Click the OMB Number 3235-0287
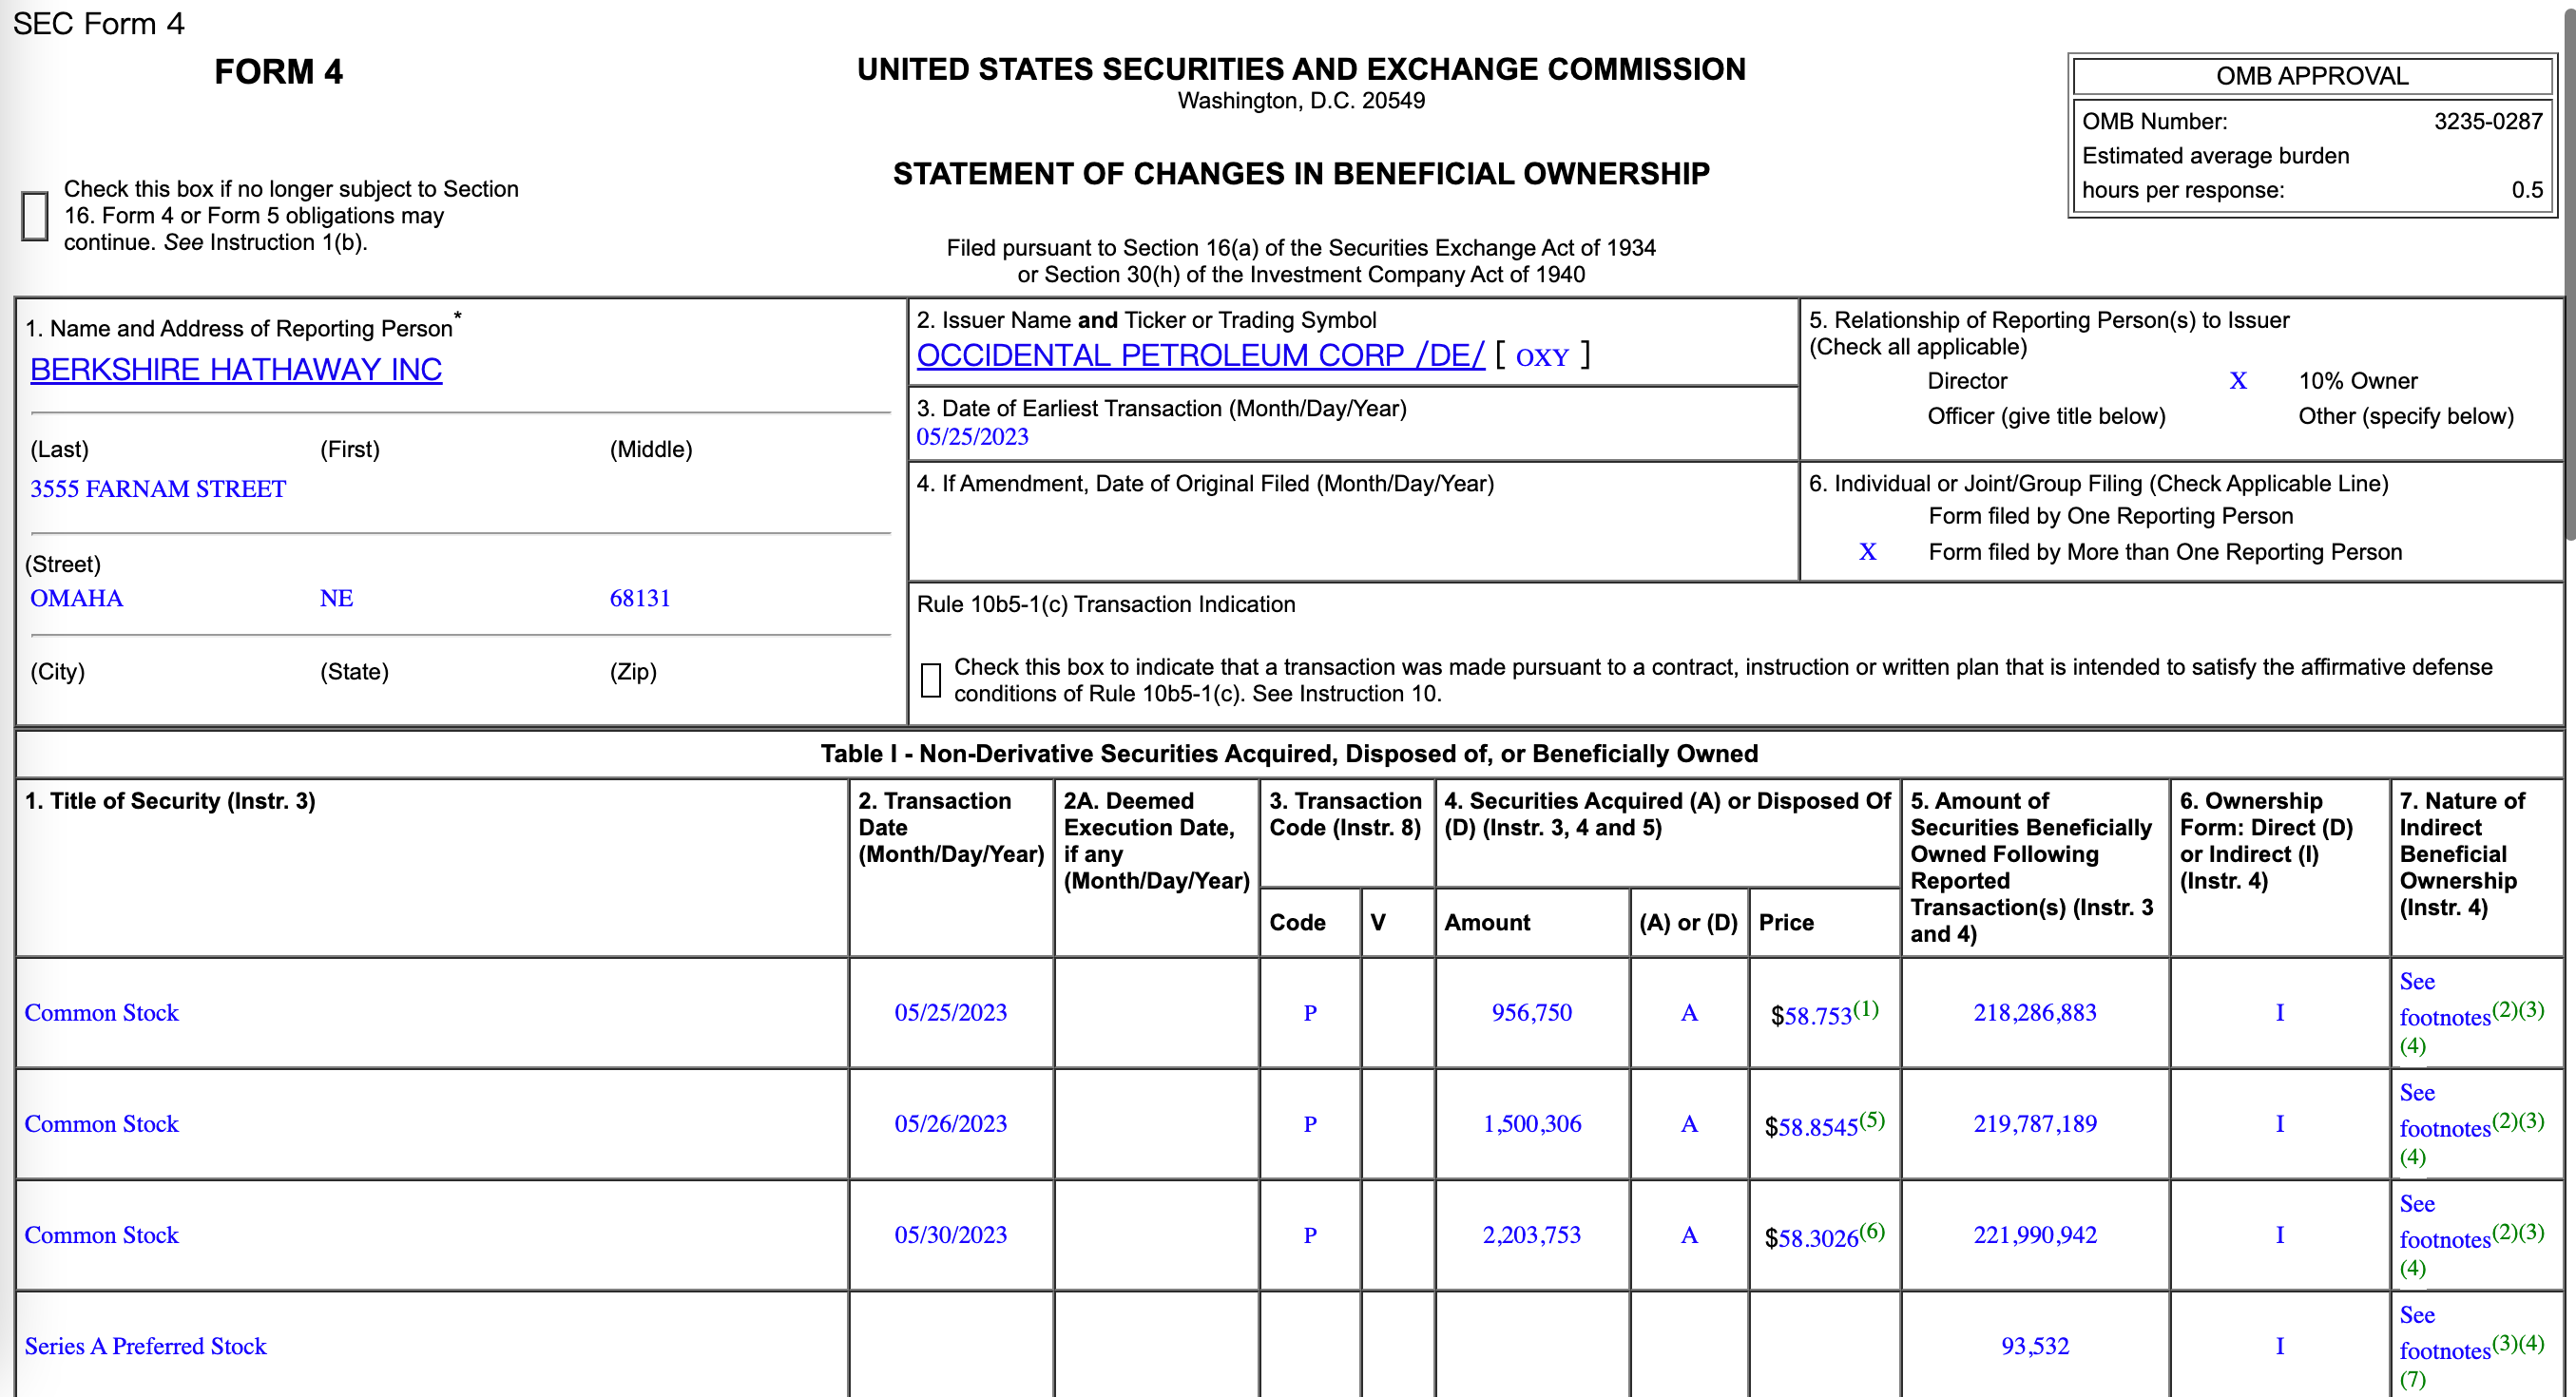 tap(2487, 121)
